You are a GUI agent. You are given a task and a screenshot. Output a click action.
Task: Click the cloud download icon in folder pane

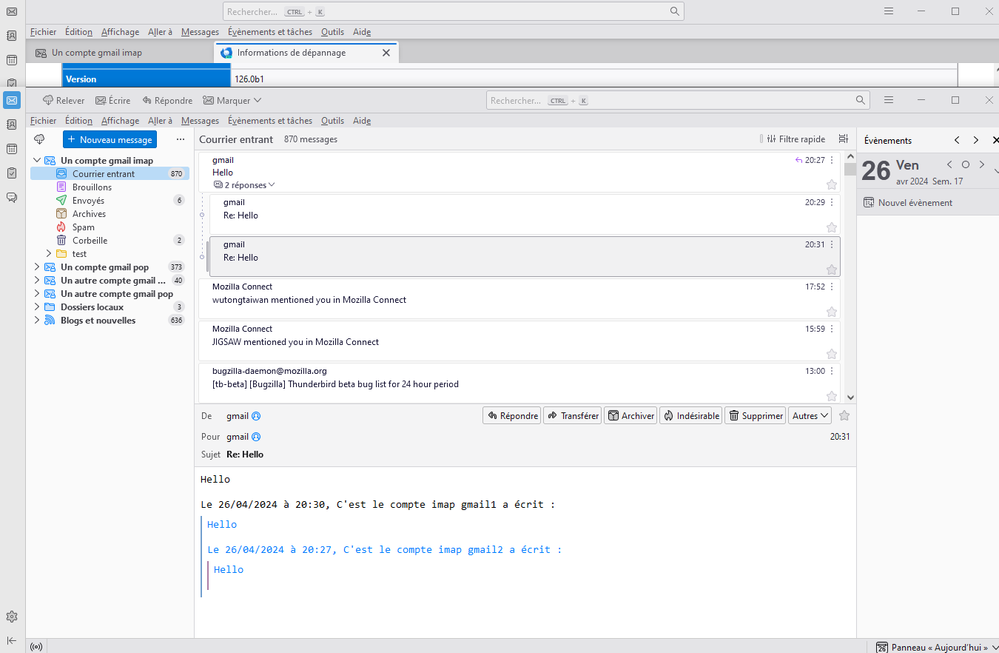[40, 140]
